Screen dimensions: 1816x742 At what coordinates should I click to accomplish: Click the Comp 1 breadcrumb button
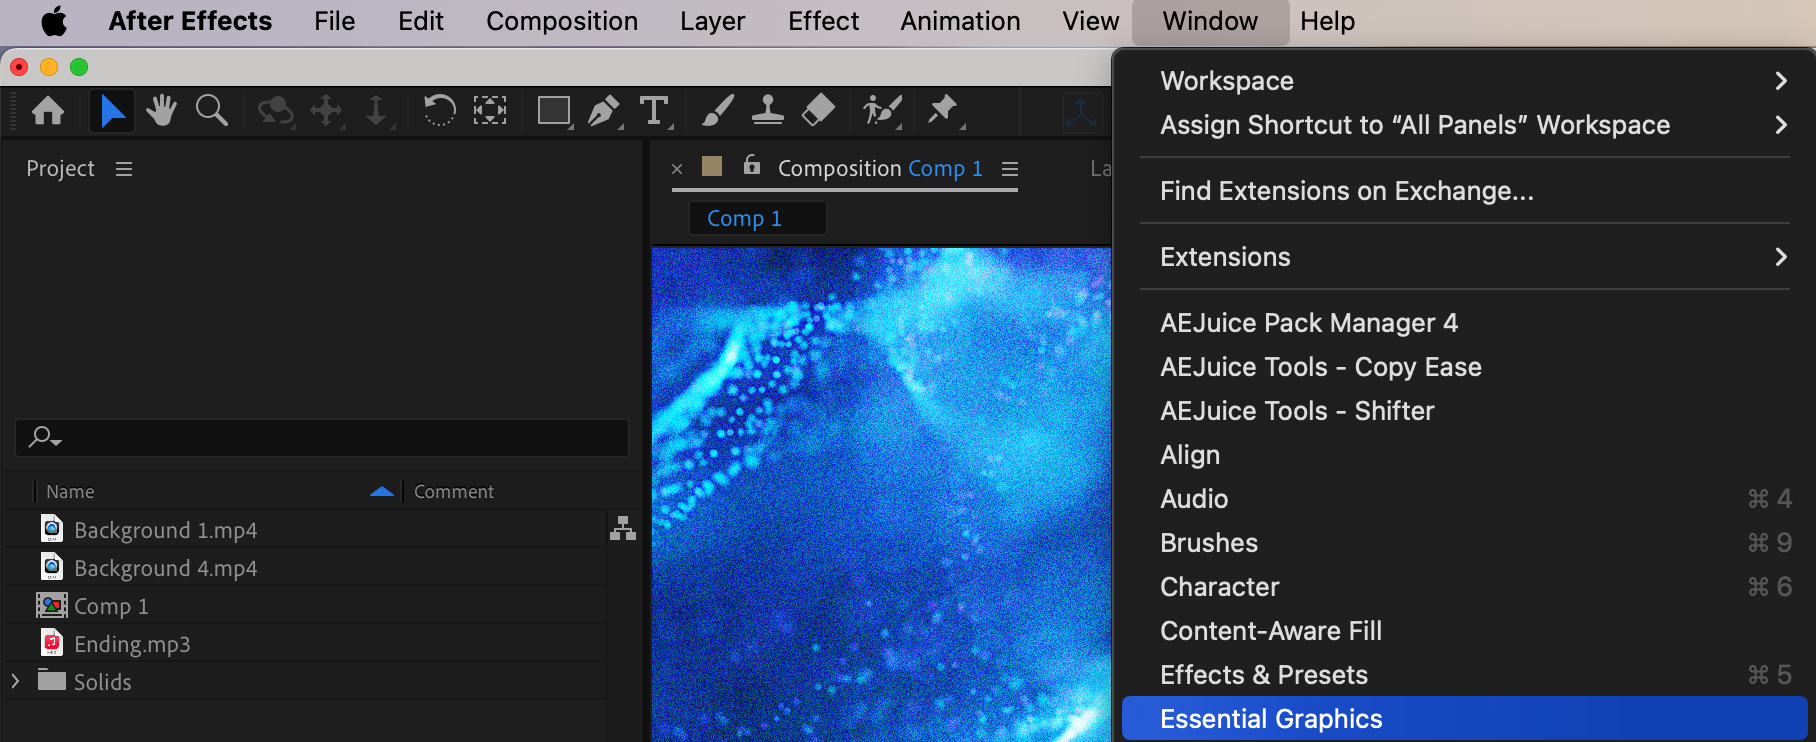pos(758,218)
